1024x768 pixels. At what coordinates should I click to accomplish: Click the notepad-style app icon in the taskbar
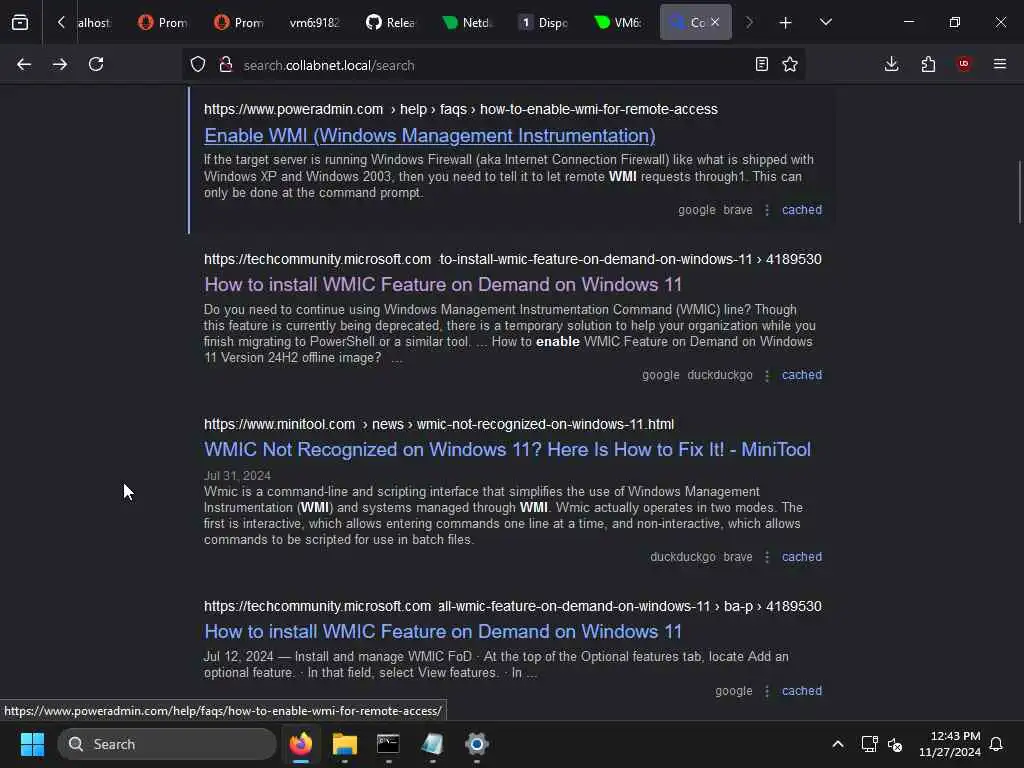[x=432, y=744]
